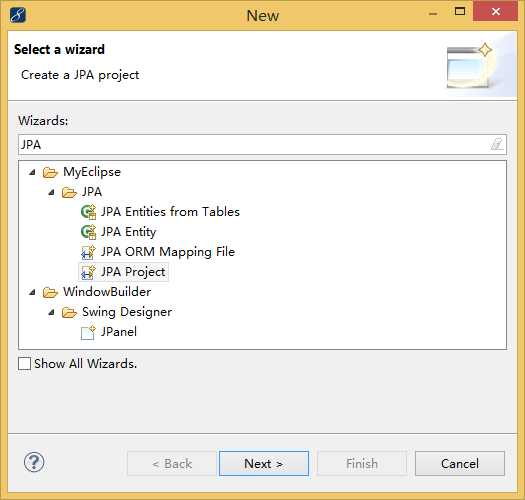Dismiss the dialog with Cancel

click(460, 463)
